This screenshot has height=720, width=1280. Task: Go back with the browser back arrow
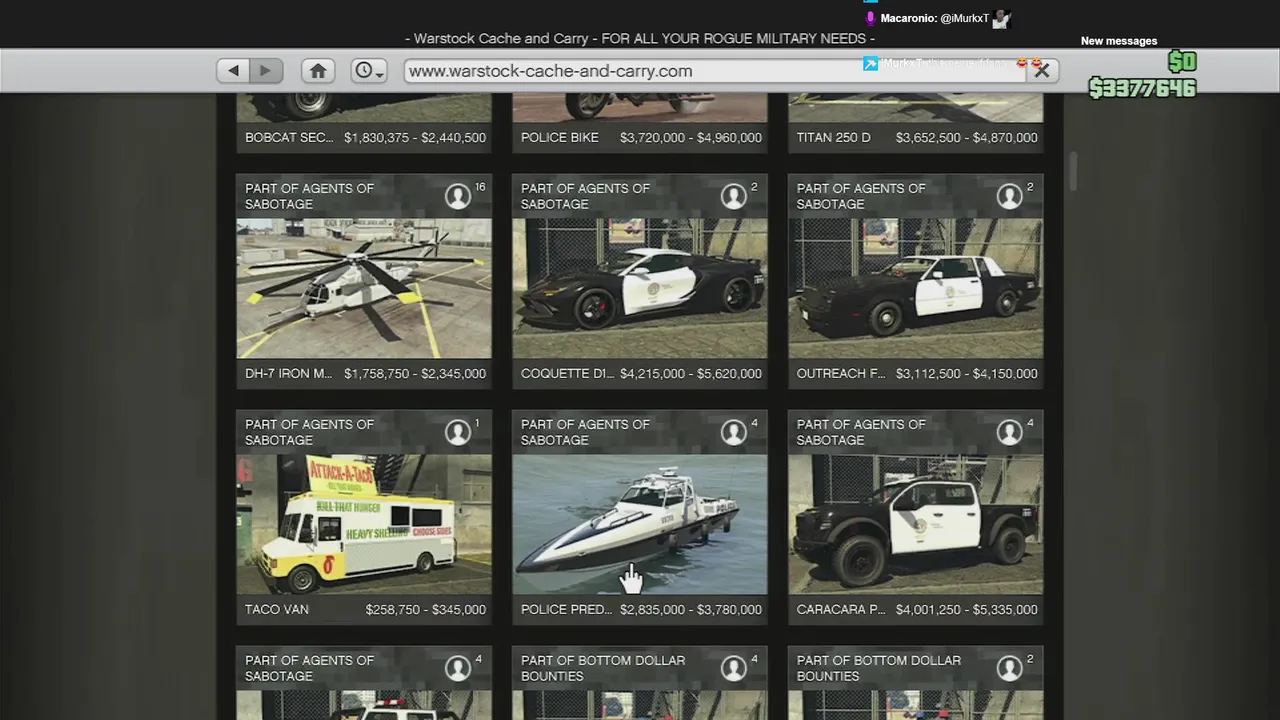(234, 71)
